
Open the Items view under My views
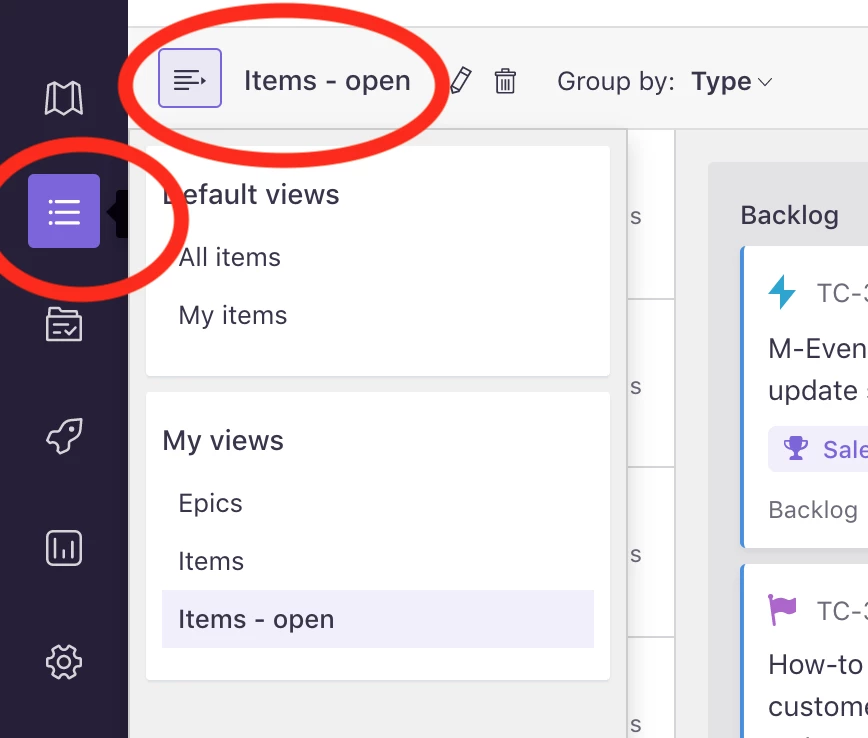click(211, 561)
